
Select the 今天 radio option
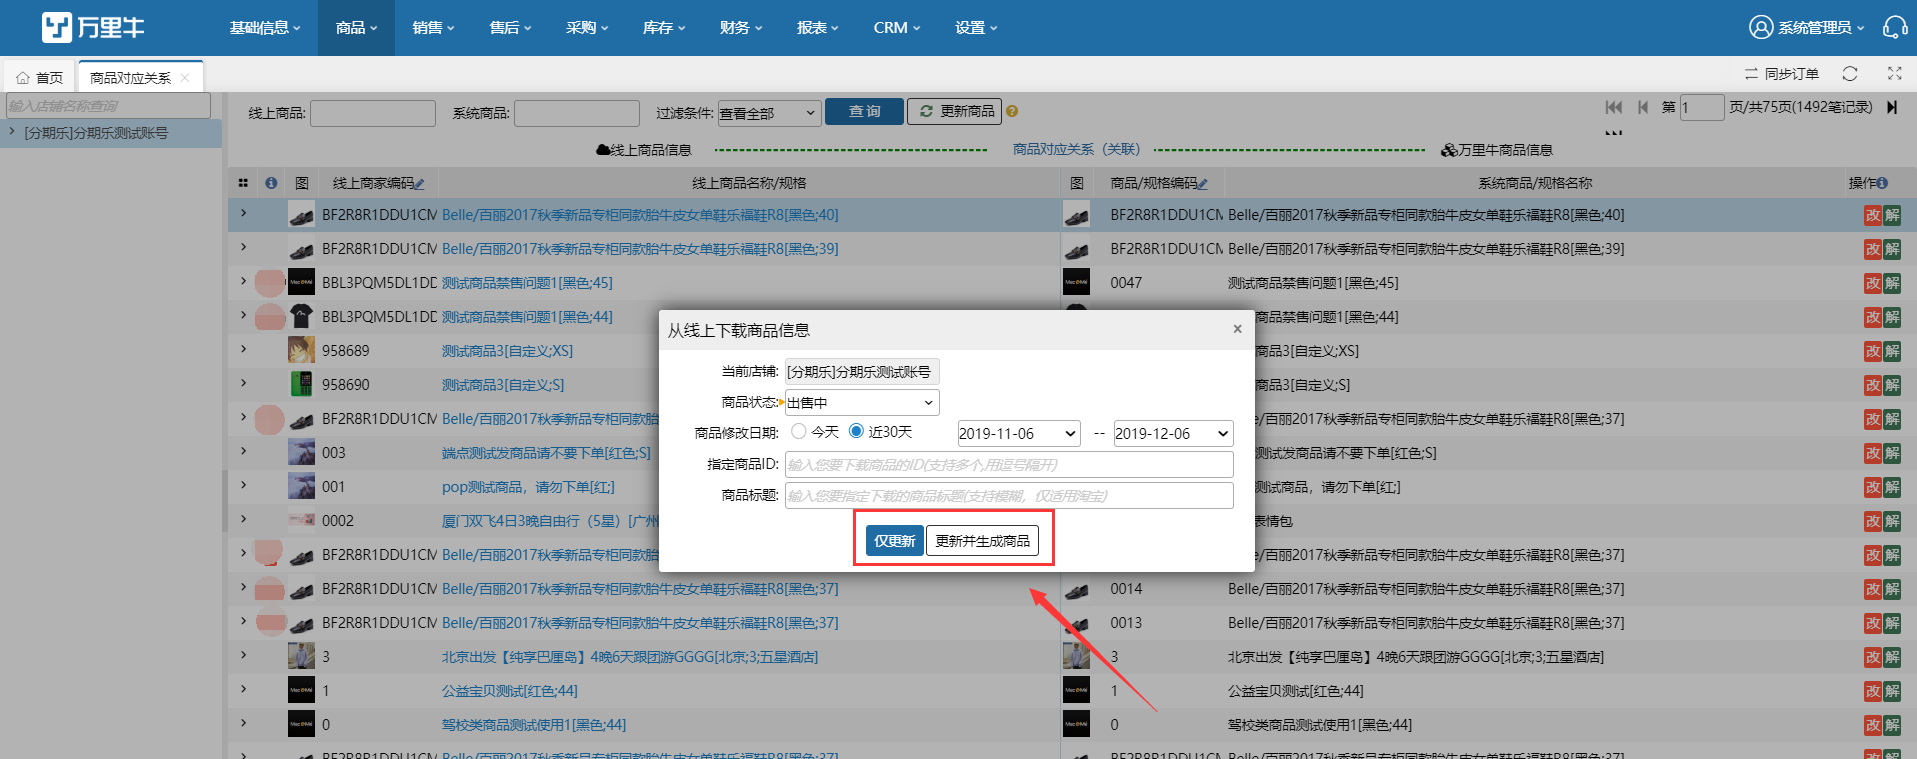798,431
